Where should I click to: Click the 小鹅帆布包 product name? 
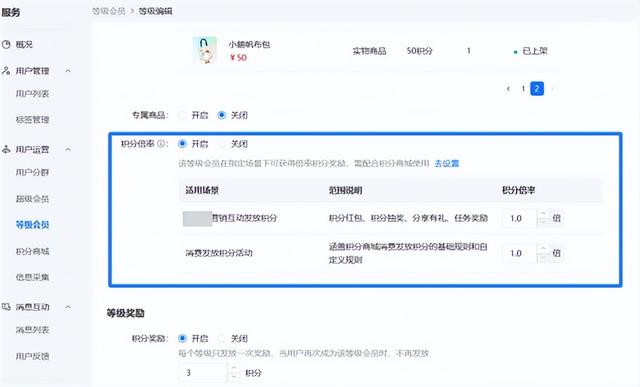[x=249, y=44]
